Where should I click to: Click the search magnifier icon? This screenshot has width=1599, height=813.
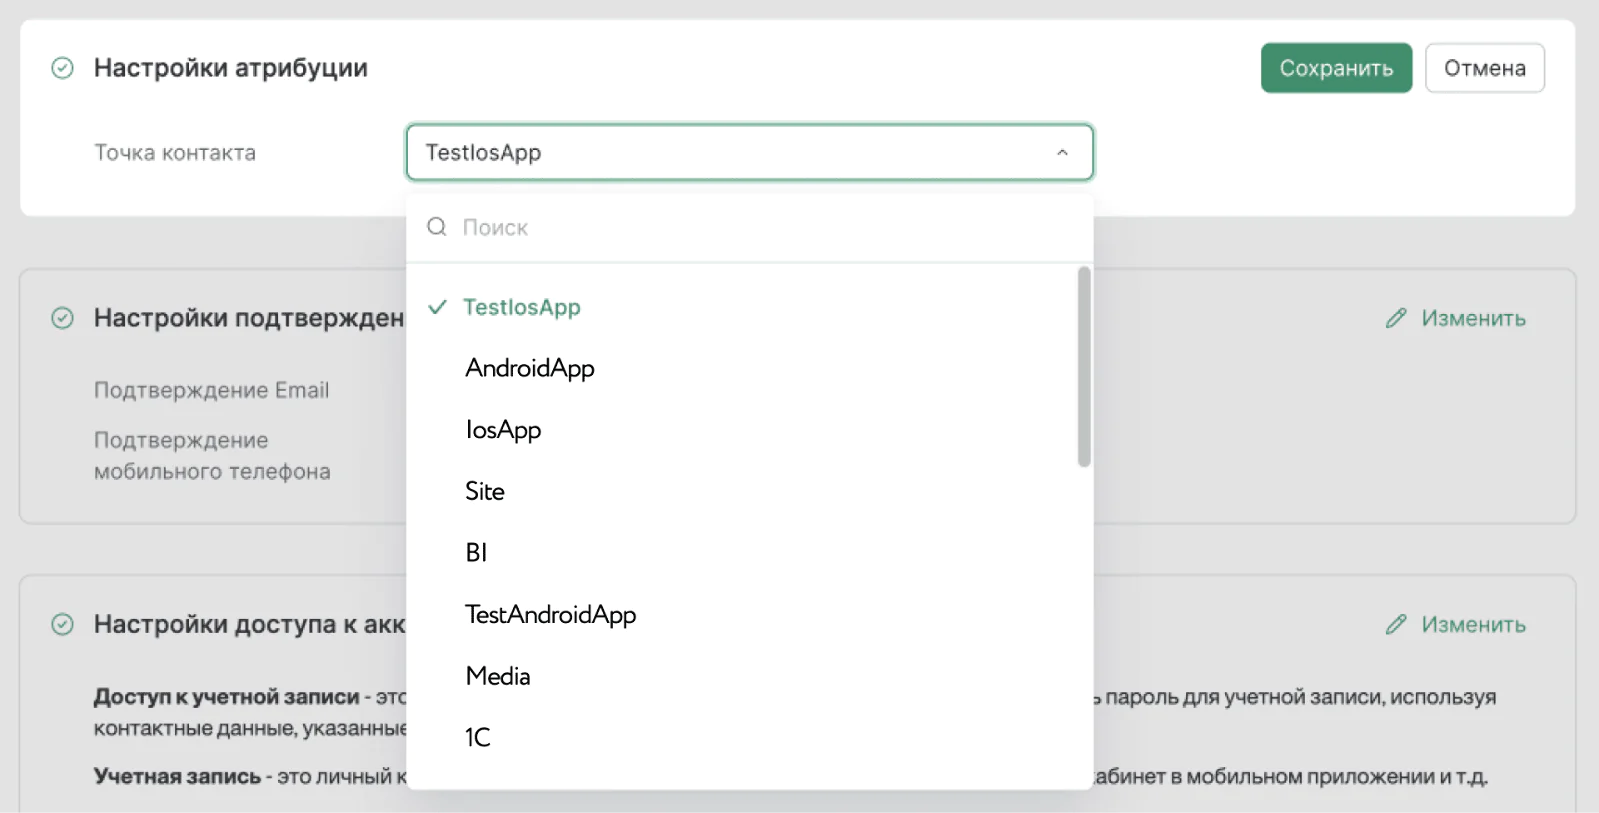coord(437,227)
